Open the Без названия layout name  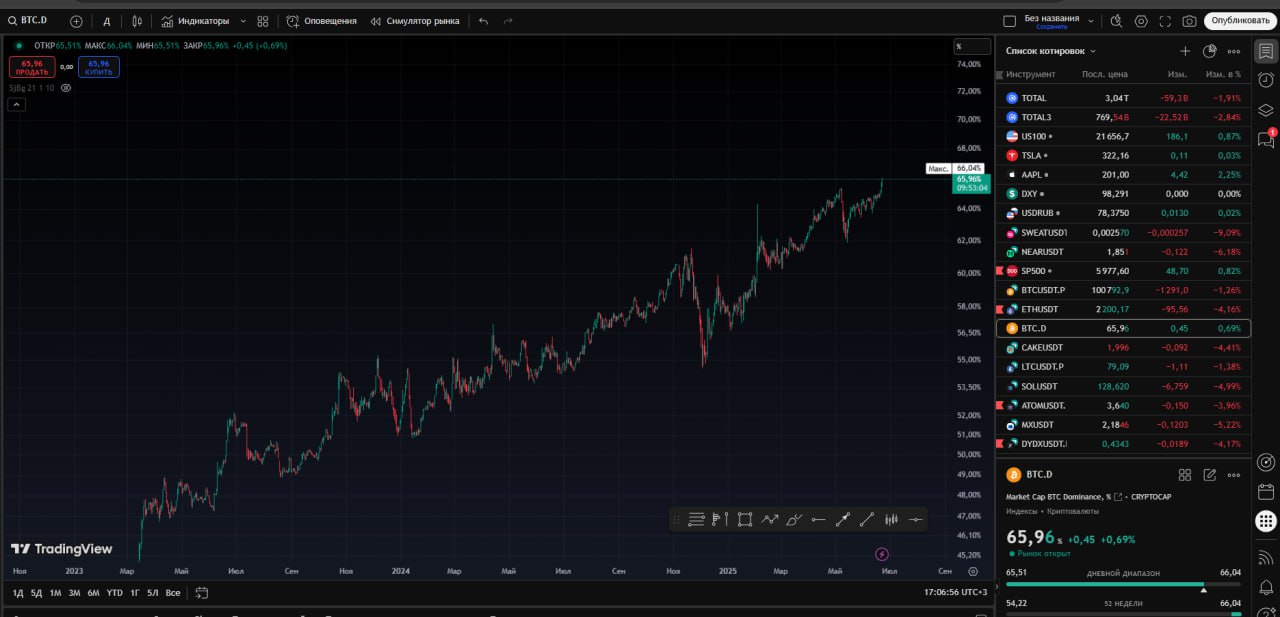[1052, 20]
